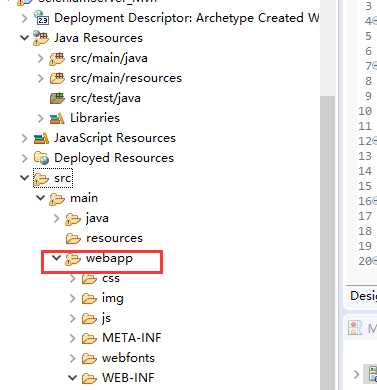Select the webapp folder label
This screenshot has height=390, width=377.
(x=109, y=258)
